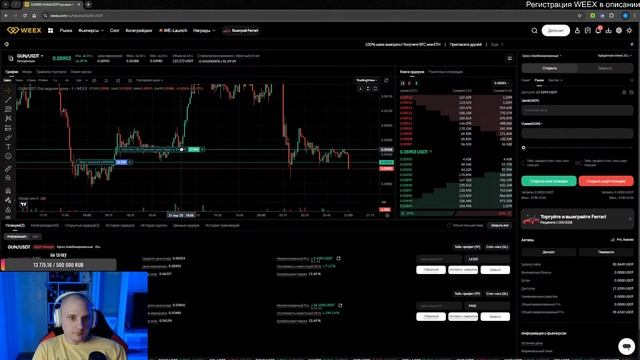Switch positions view to Lite
The width and height of the screenshot is (640, 360).
36,237
